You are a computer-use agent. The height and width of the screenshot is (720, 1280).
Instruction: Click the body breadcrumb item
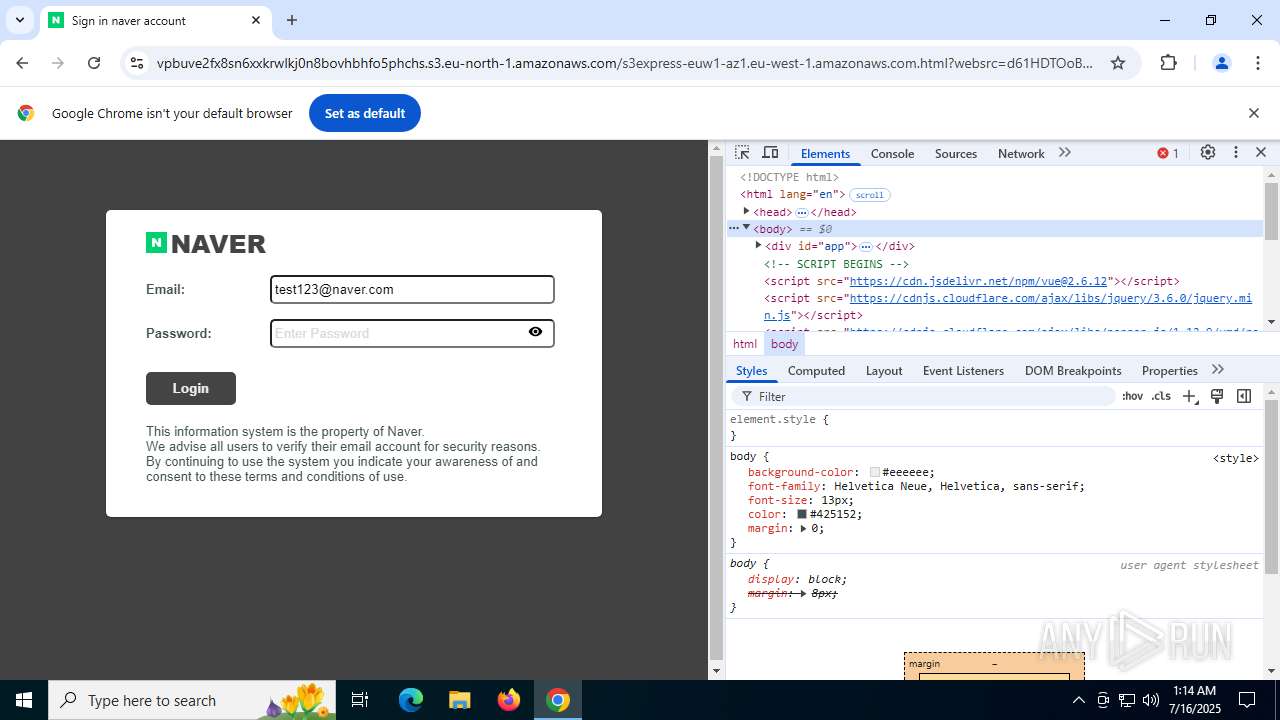pos(784,344)
